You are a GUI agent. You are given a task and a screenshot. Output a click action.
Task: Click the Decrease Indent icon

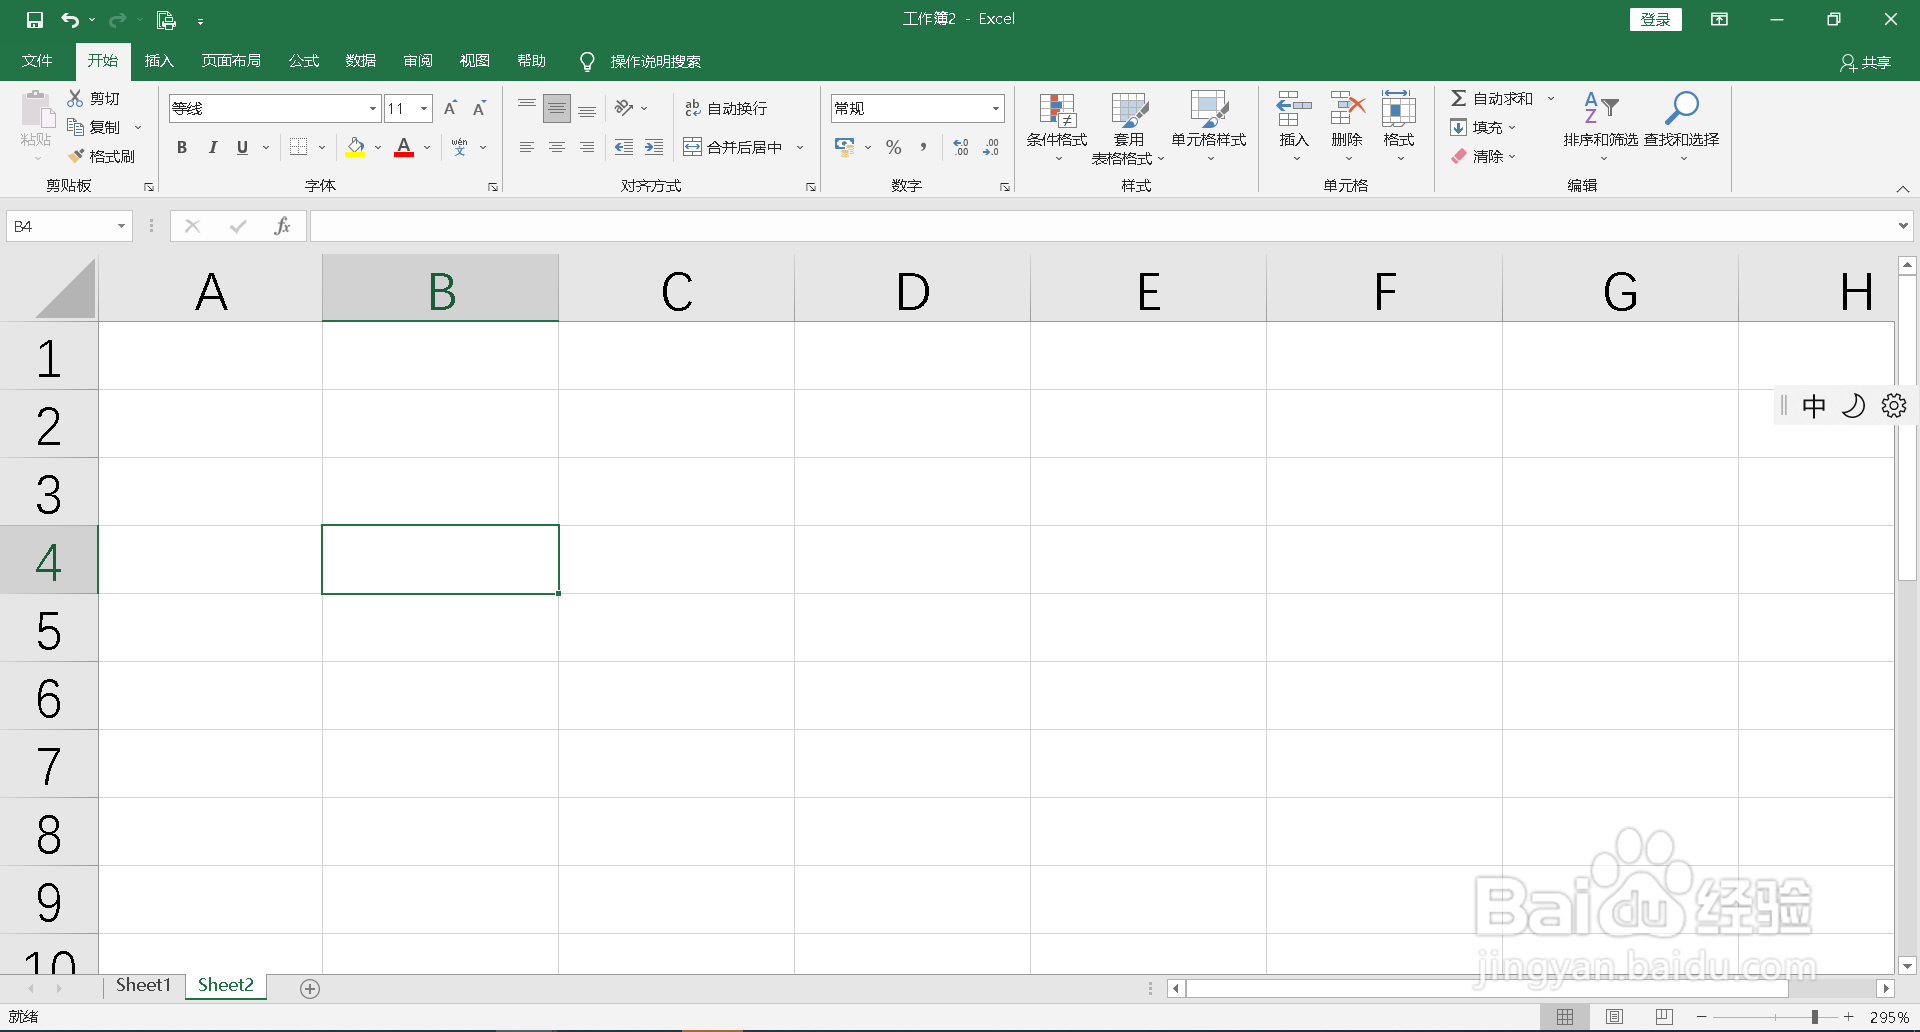(x=623, y=147)
